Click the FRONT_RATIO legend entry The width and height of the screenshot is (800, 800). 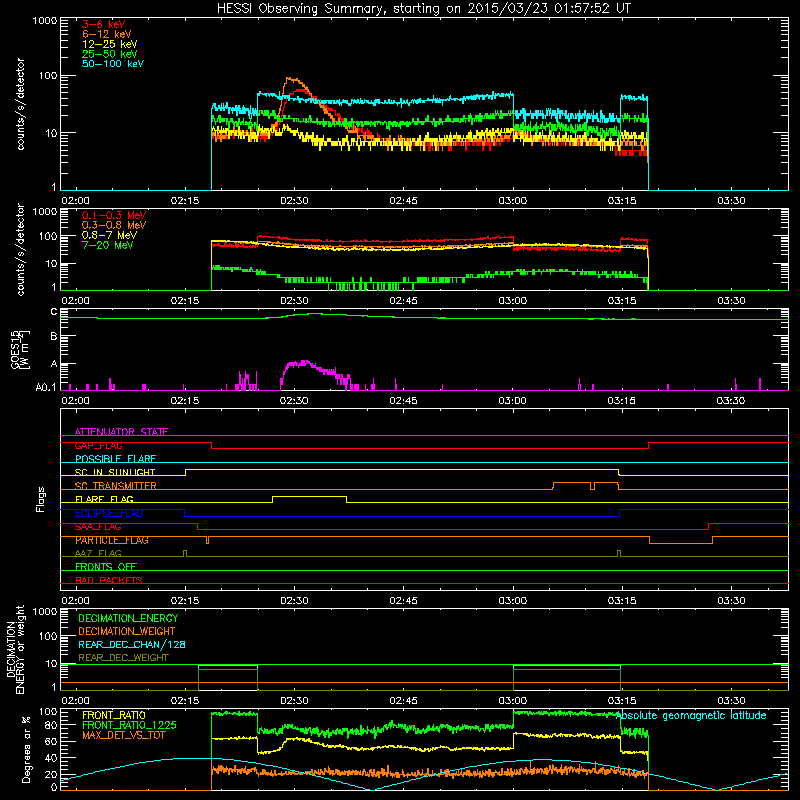[114, 715]
